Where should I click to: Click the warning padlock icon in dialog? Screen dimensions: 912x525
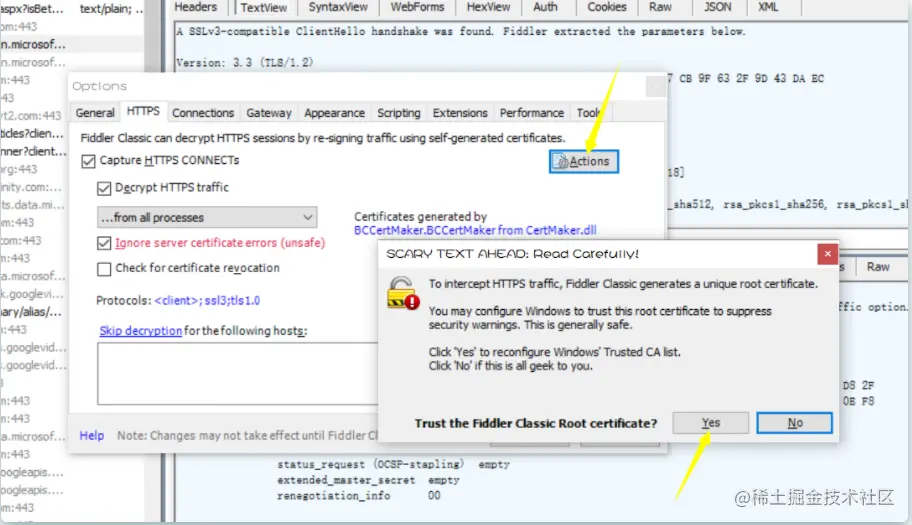point(402,294)
